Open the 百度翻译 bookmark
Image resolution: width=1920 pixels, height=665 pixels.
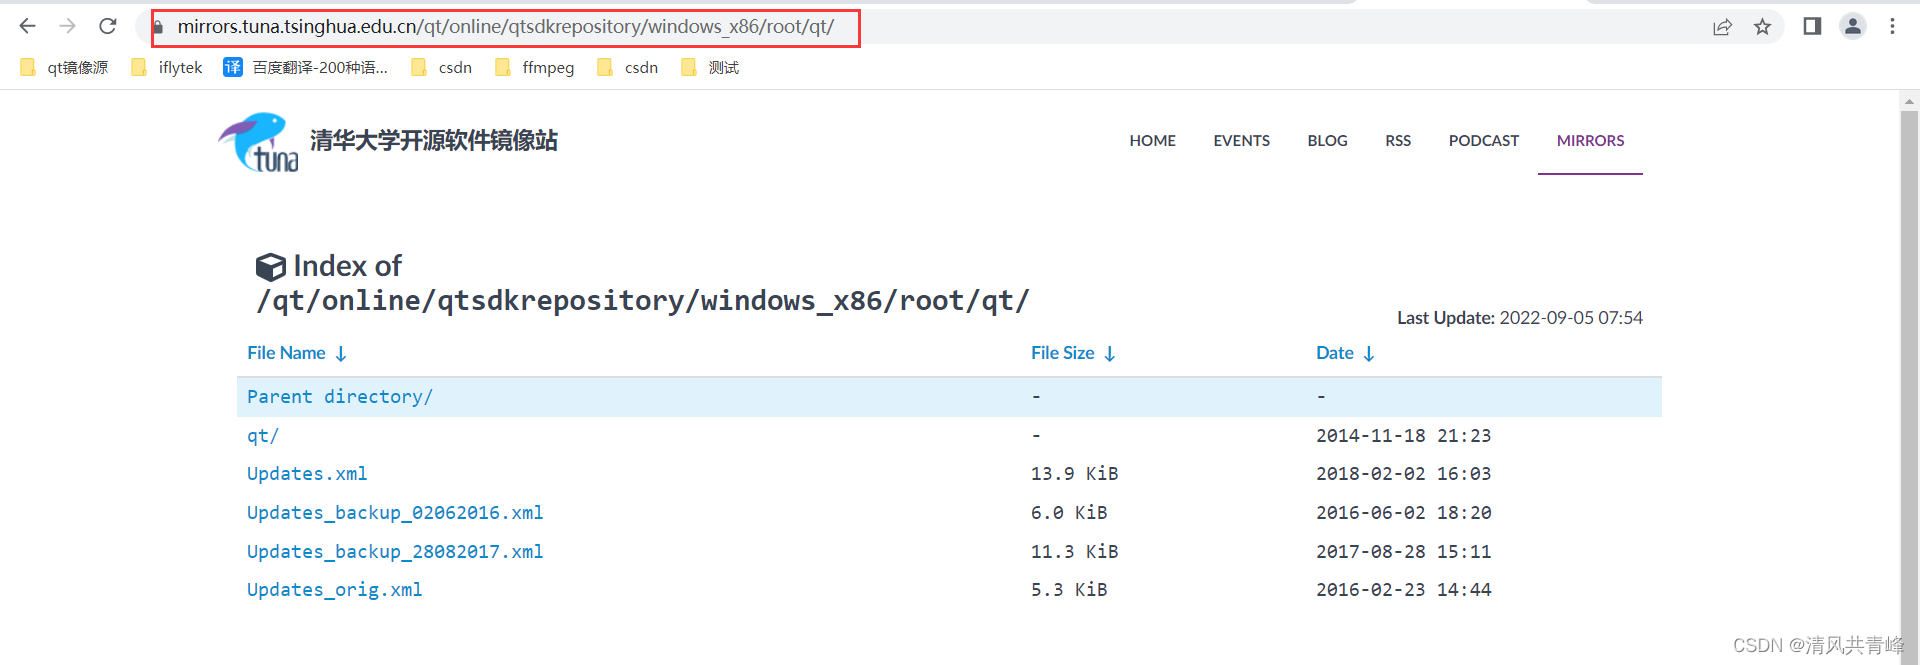[x=305, y=67]
